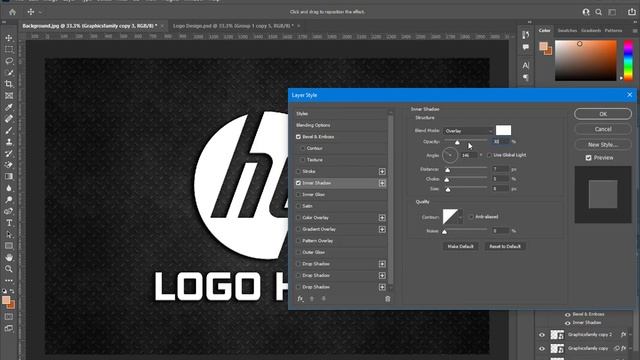Click the Distance value field
The image size is (640, 360).
pyautogui.click(x=500, y=169)
